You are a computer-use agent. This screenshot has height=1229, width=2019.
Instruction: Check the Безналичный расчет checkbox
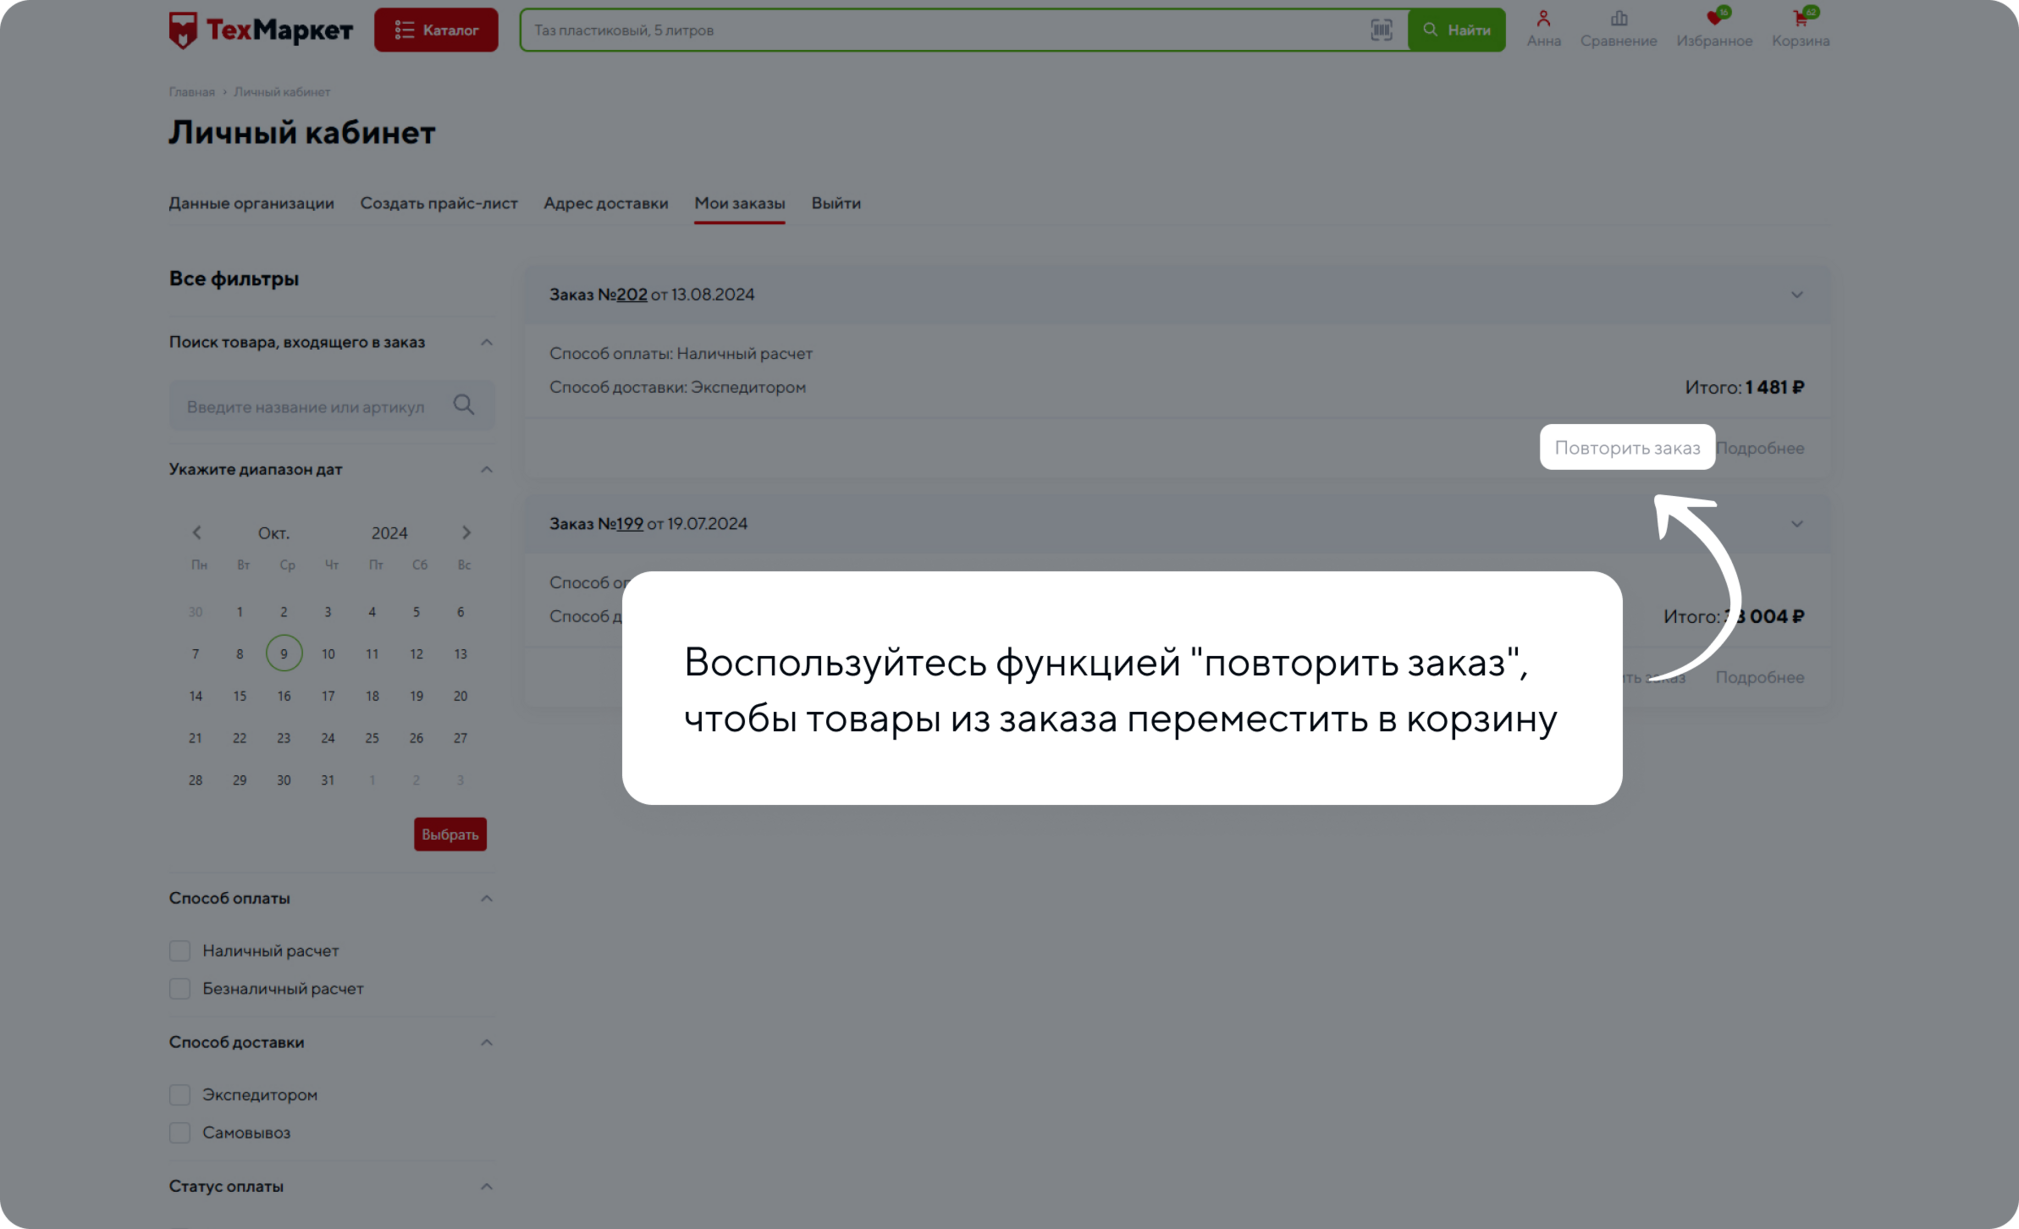[180, 988]
